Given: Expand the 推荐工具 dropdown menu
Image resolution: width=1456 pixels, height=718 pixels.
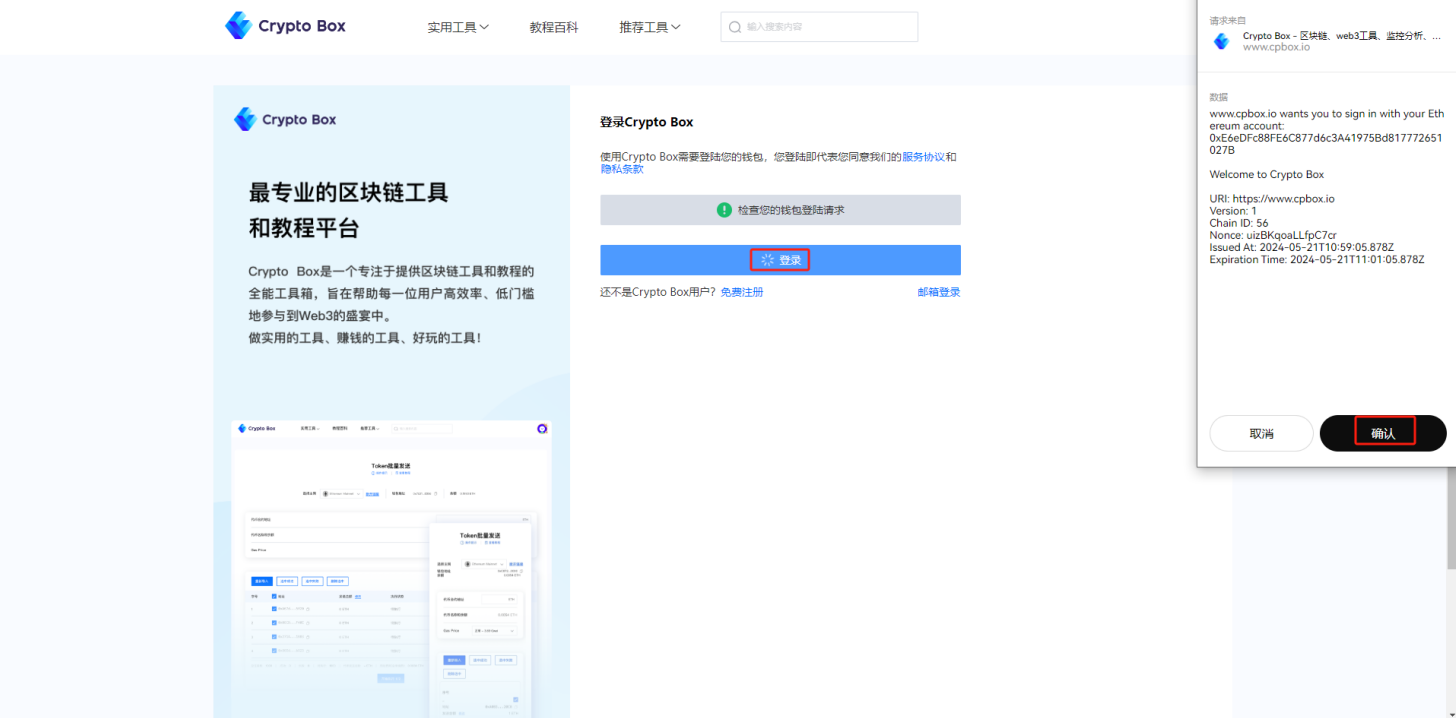Looking at the screenshot, I should click(x=650, y=27).
